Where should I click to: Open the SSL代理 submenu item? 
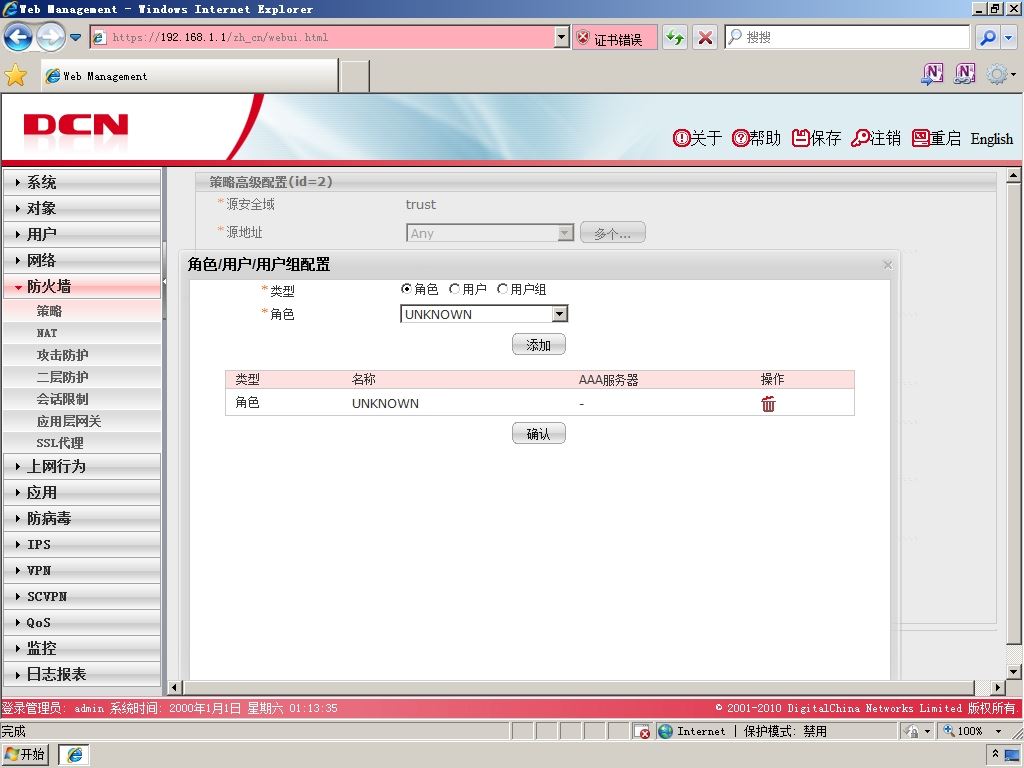pyautogui.click(x=82, y=443)
